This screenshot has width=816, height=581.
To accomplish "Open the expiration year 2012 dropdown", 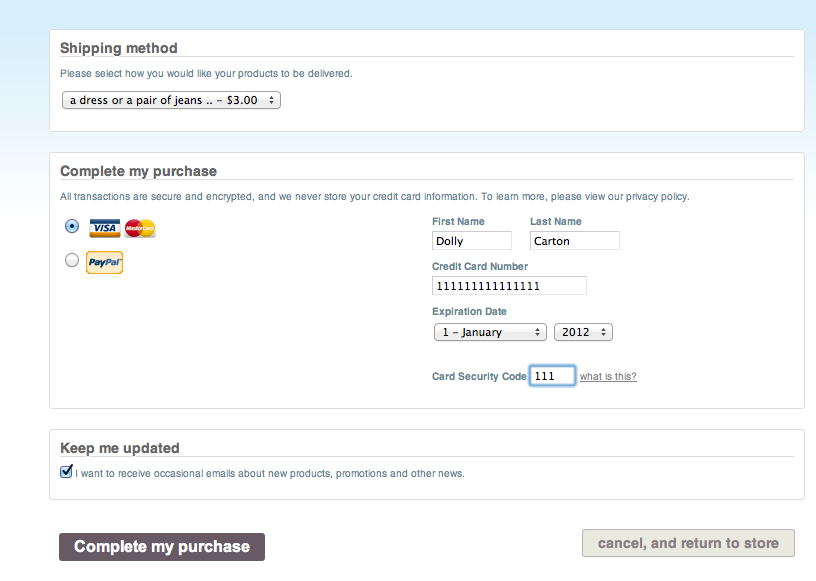I will pyautogui.click(x=583, y=332).
